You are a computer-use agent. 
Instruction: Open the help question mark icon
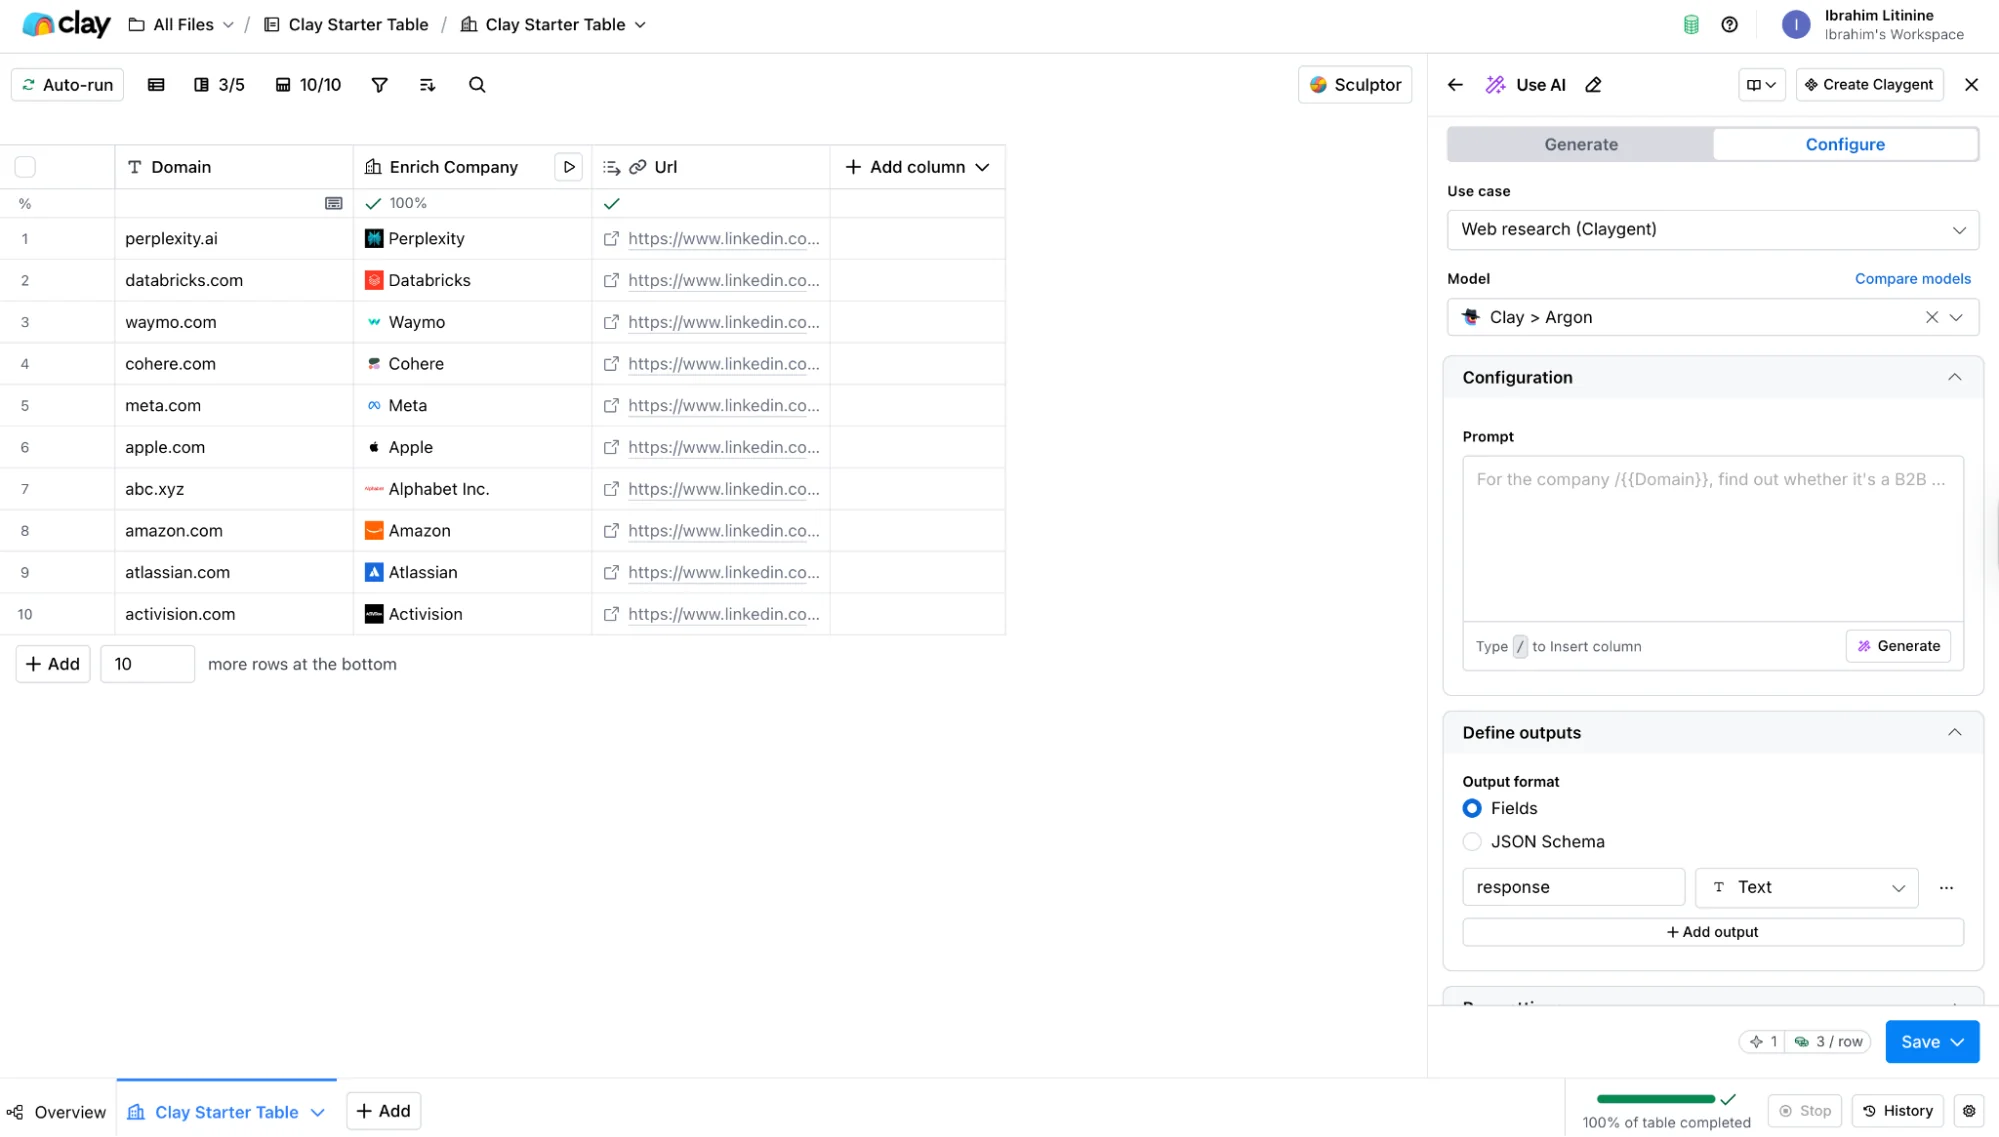(1729, 25)
